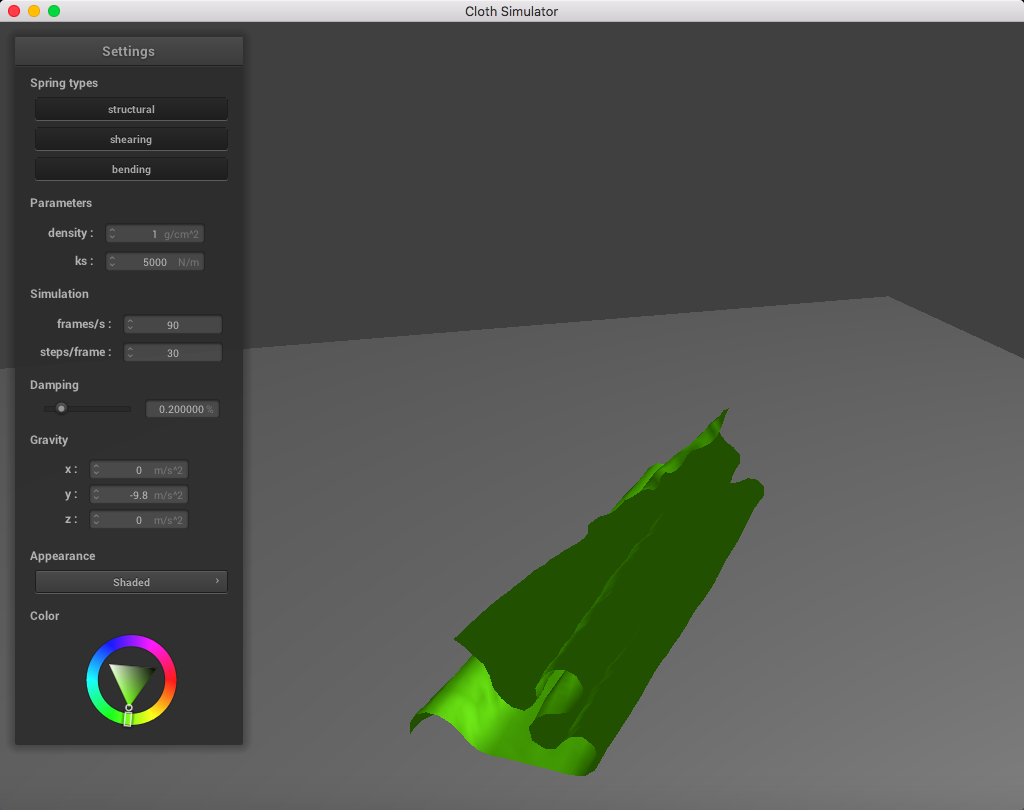Toggle the bending spring type
Image resolution: width=1024 pixels, height=810 pixels.
(131, 169)
